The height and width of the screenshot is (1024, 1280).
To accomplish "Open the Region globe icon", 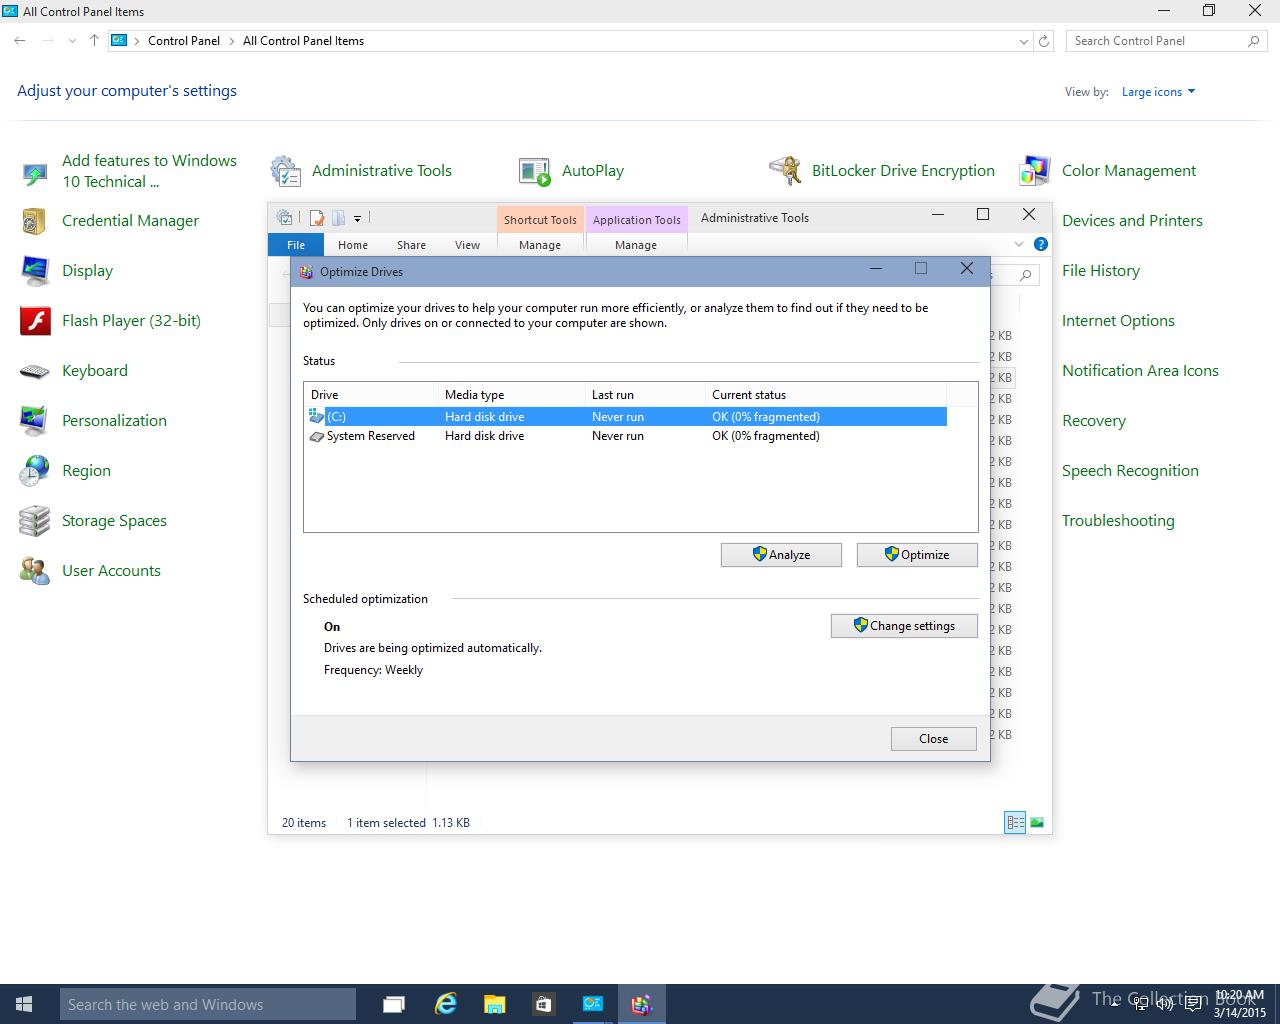I will coord(35,471).
